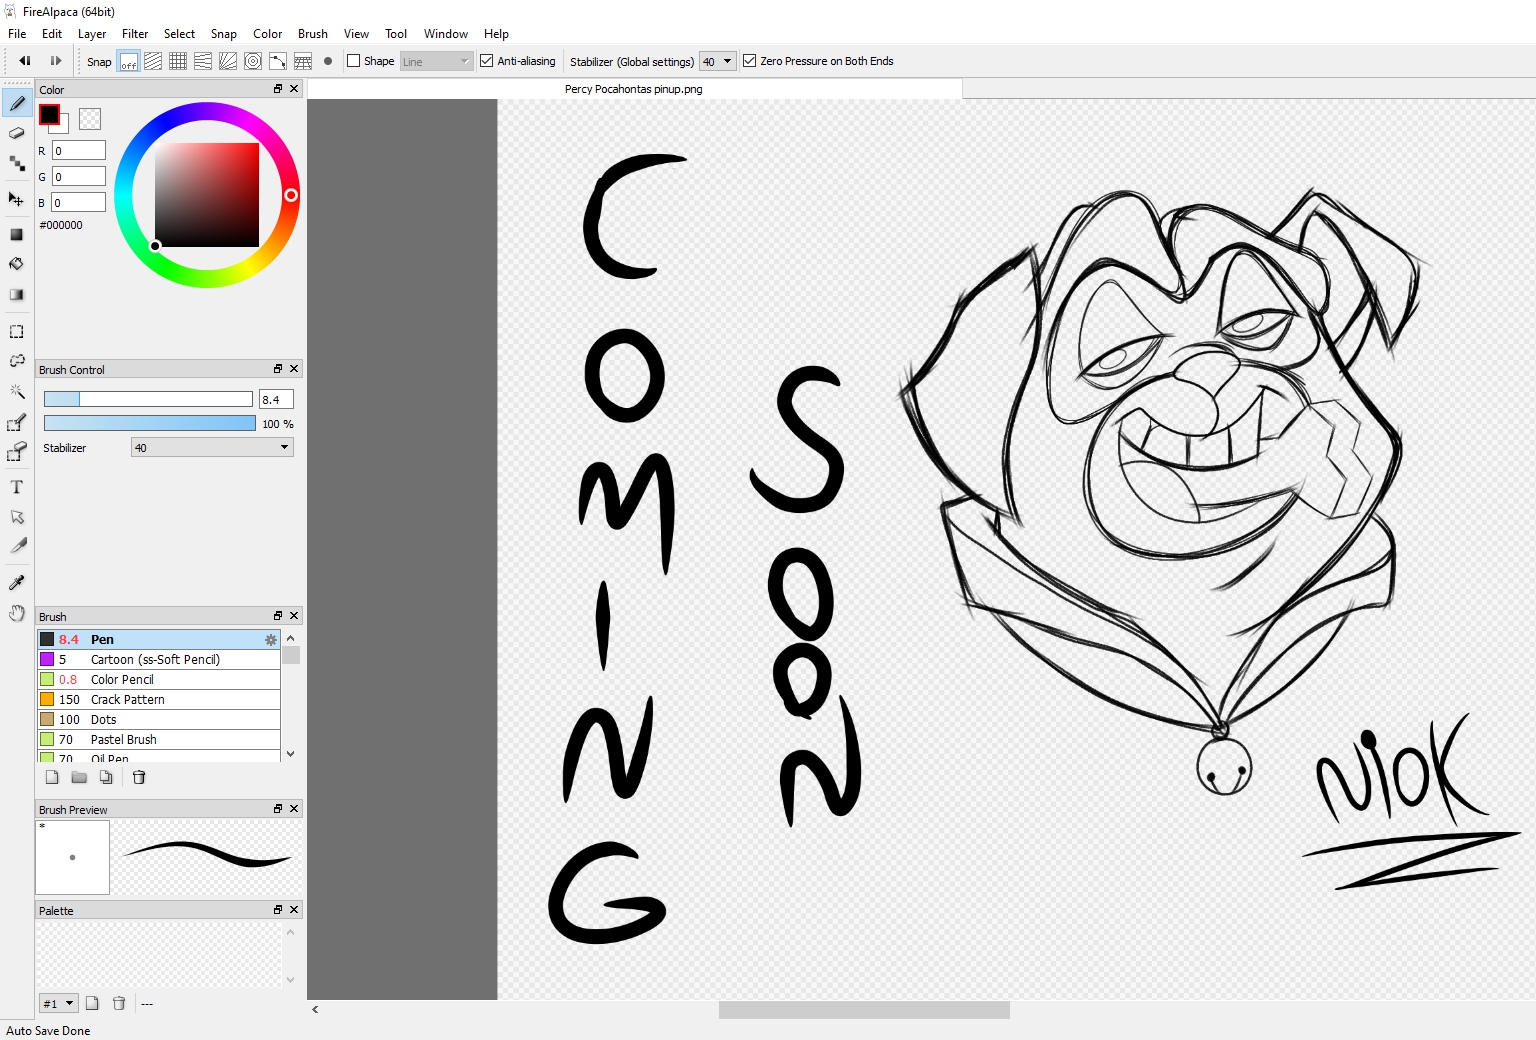
Task: Open the Snap menu
Action: tap(224, 34)
